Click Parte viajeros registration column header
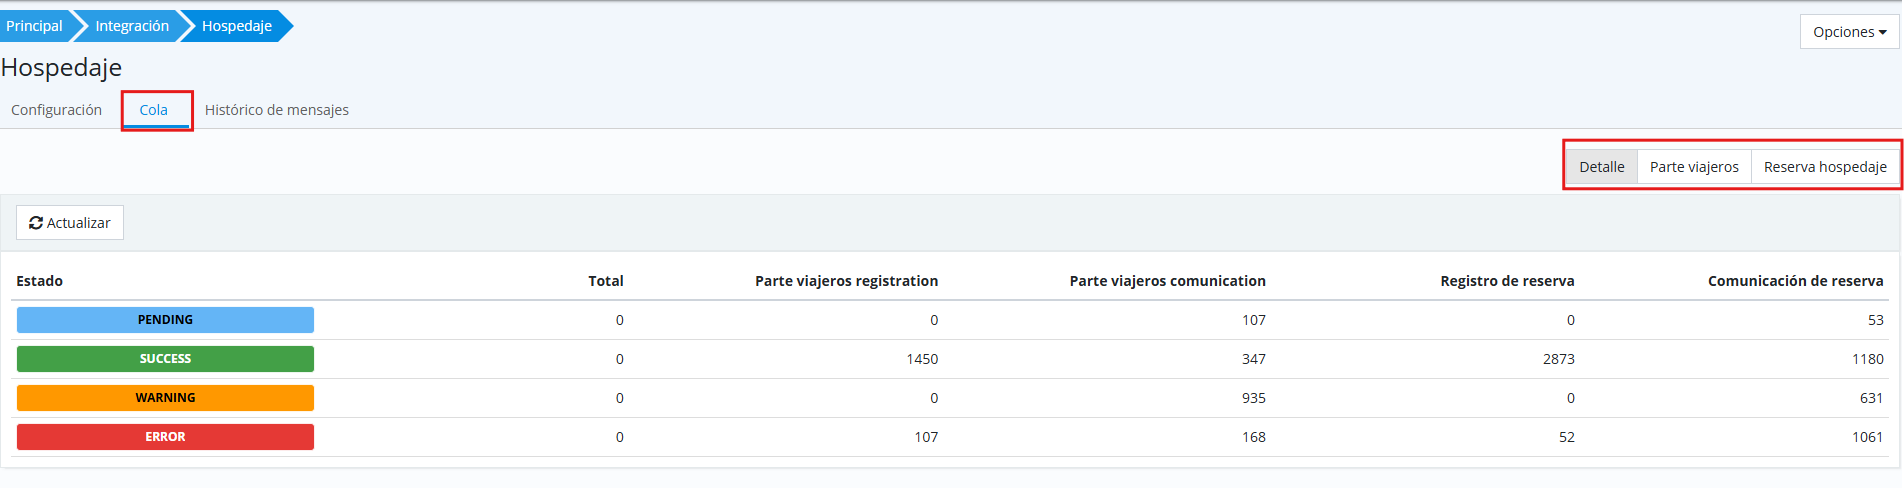 pyautogui.click(x=846, y=281)
